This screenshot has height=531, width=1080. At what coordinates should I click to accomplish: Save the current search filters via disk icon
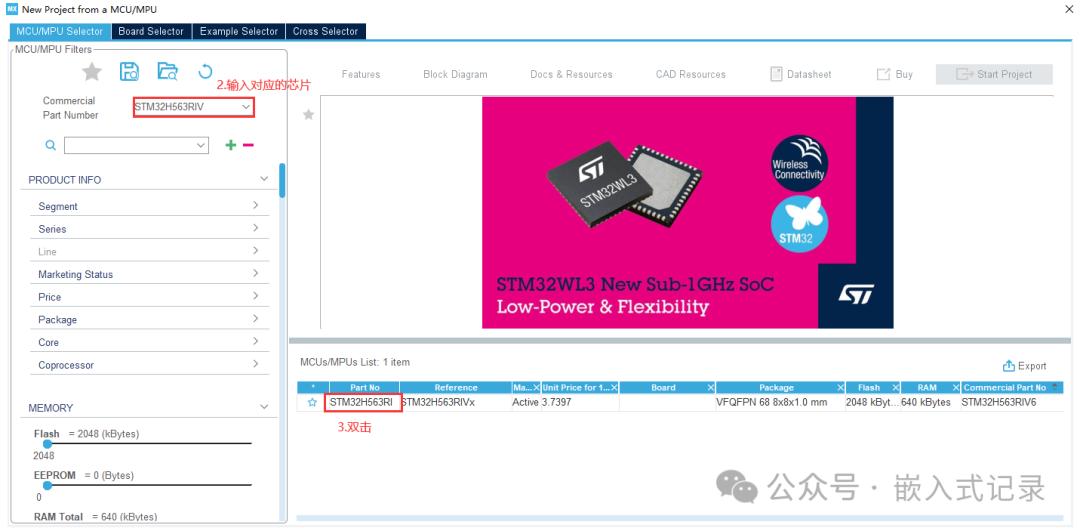(x=129, y=72)
